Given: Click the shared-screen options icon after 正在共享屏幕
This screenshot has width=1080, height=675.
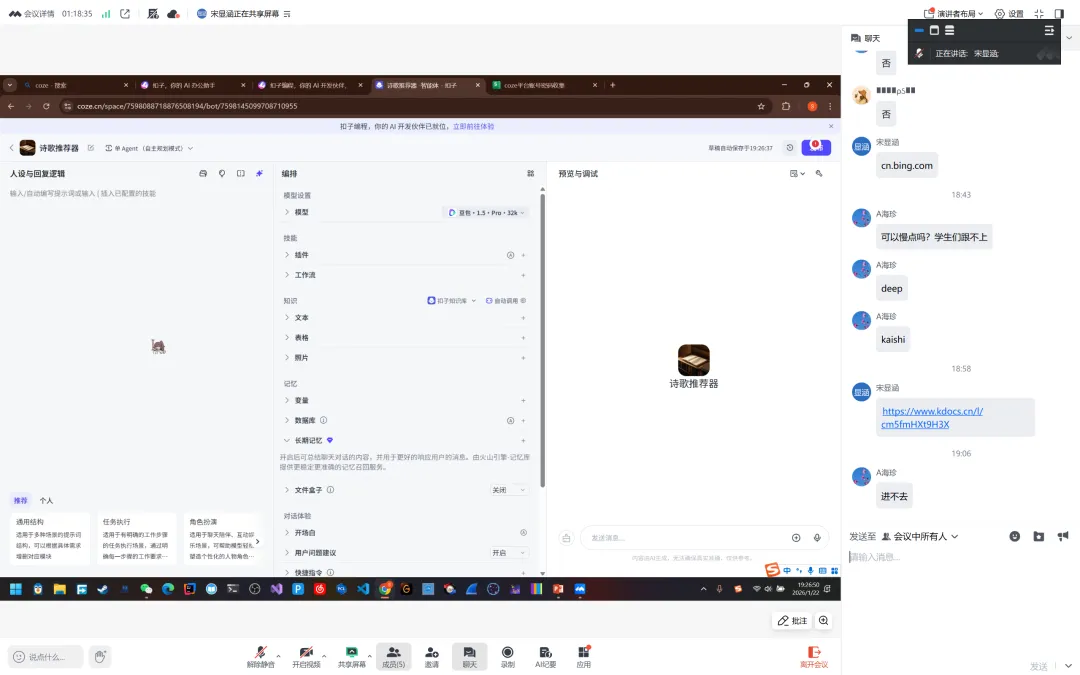Looking at the screenshot, I should click(287, 14).
